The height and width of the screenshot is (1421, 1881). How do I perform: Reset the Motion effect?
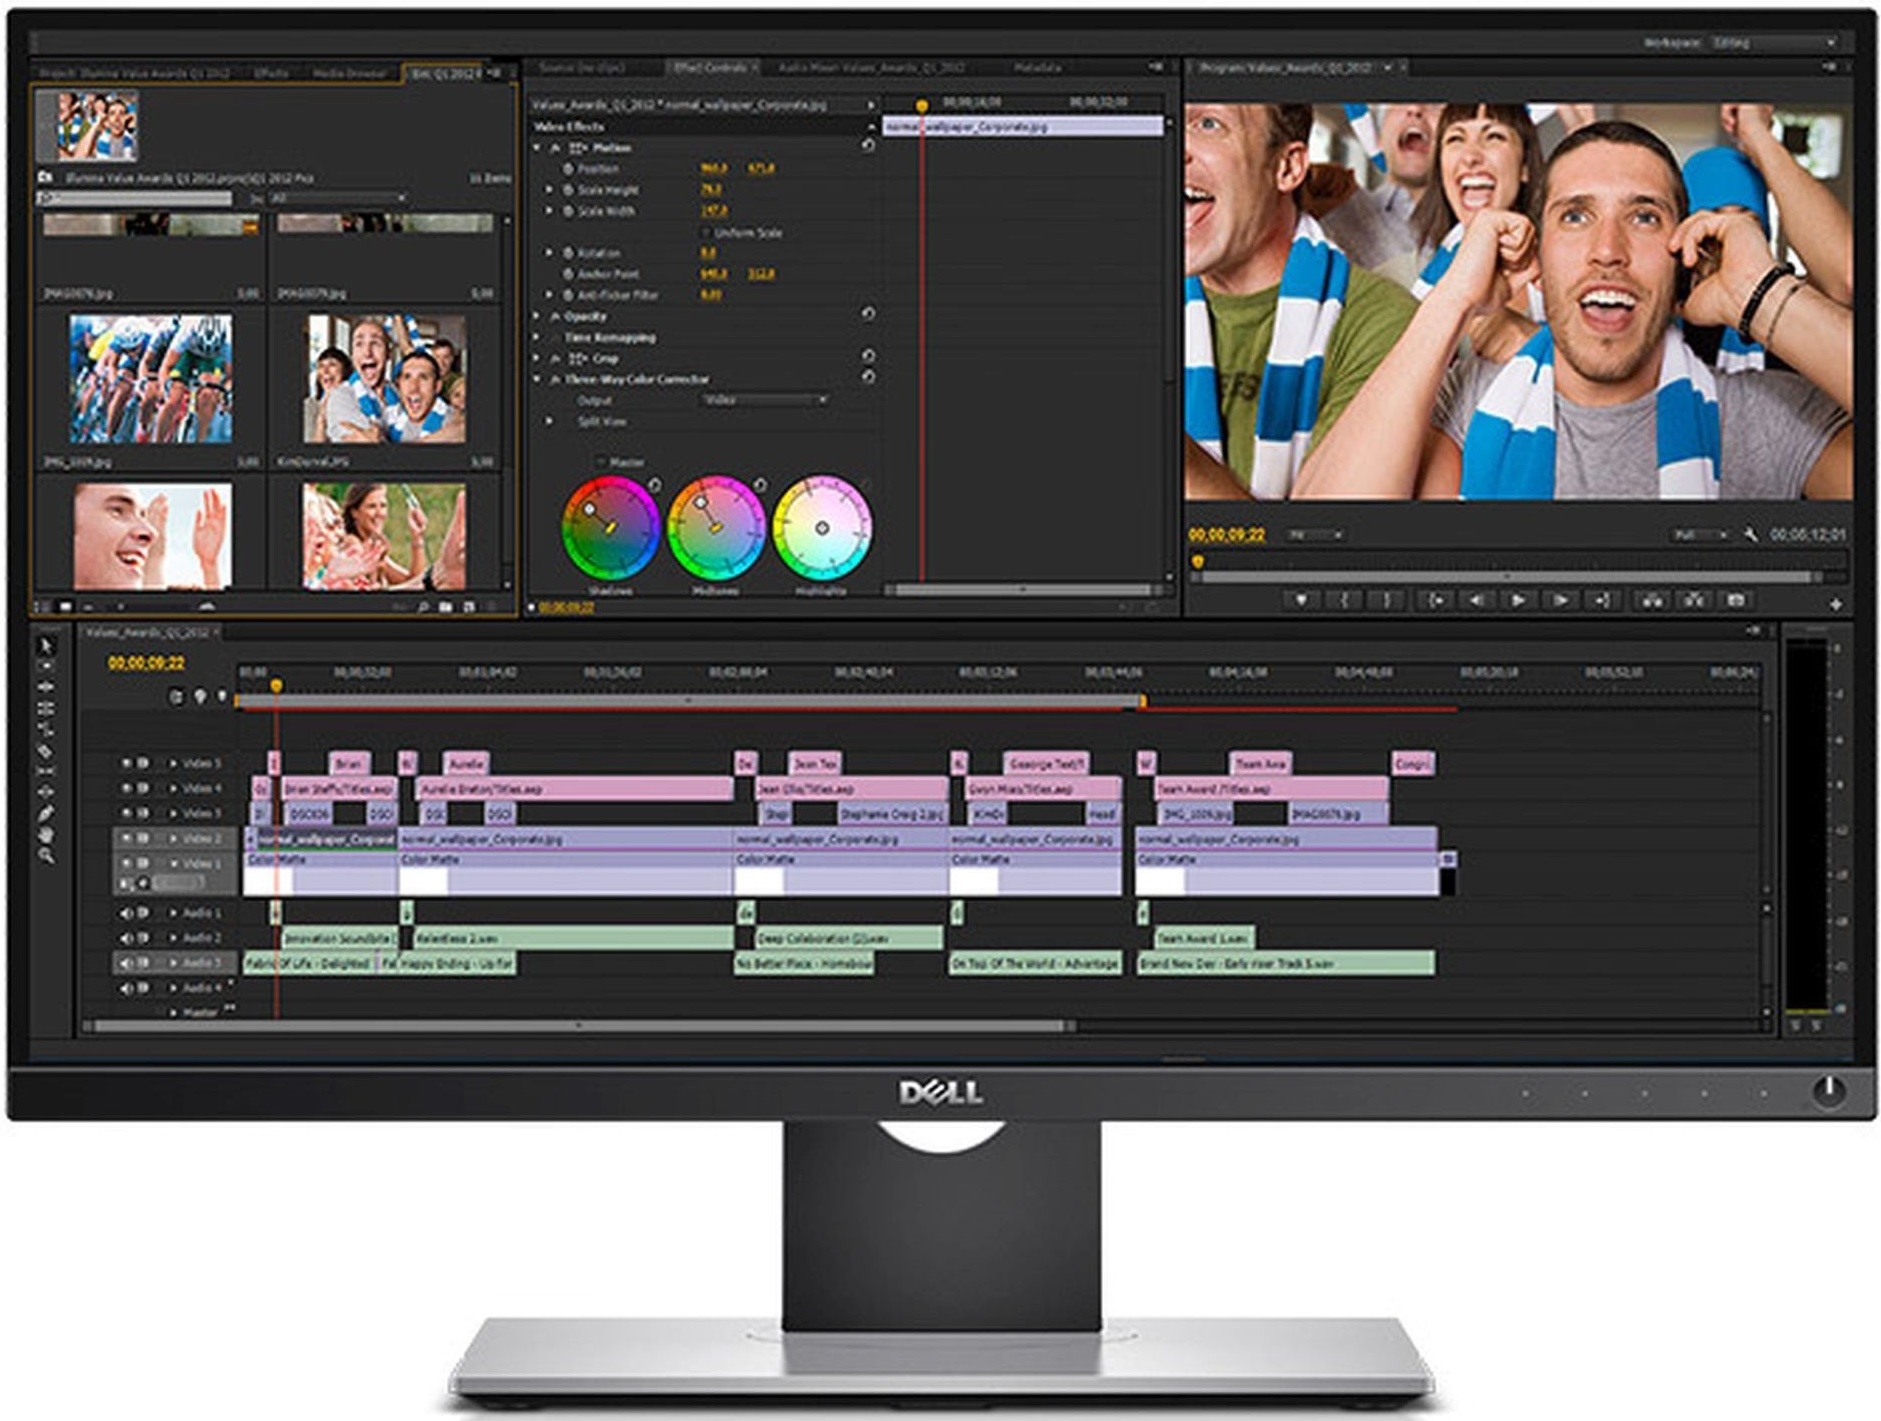click(868, 146)
